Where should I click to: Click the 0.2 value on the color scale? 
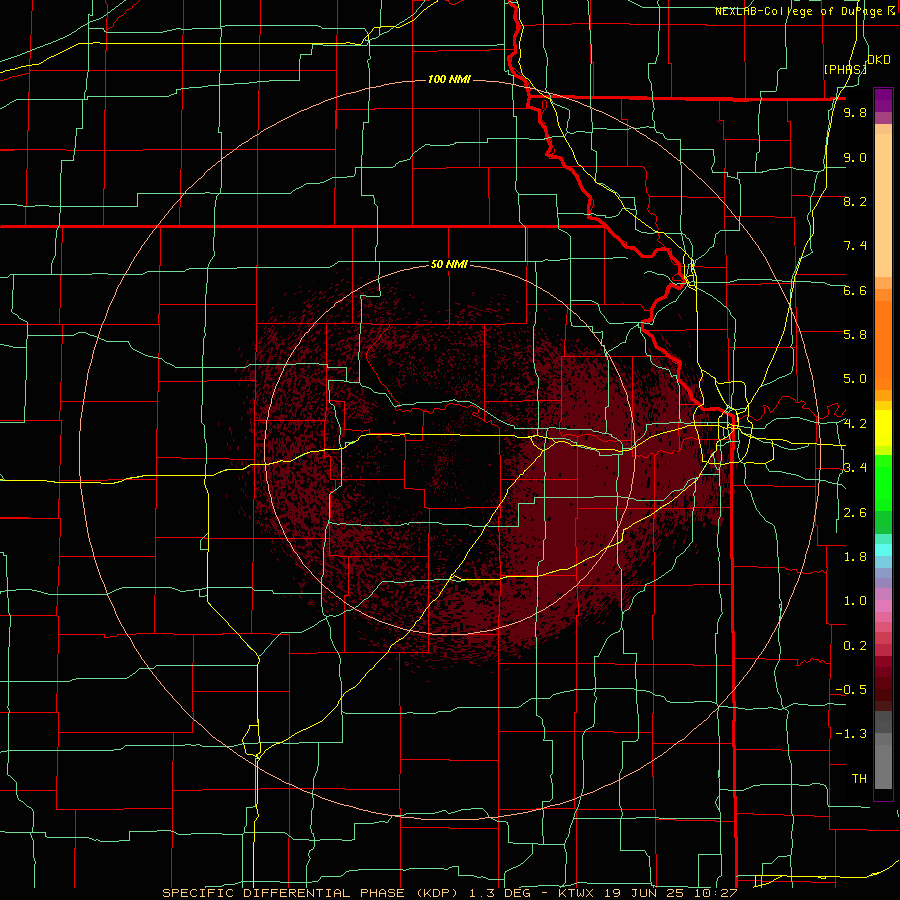point(855,646)
